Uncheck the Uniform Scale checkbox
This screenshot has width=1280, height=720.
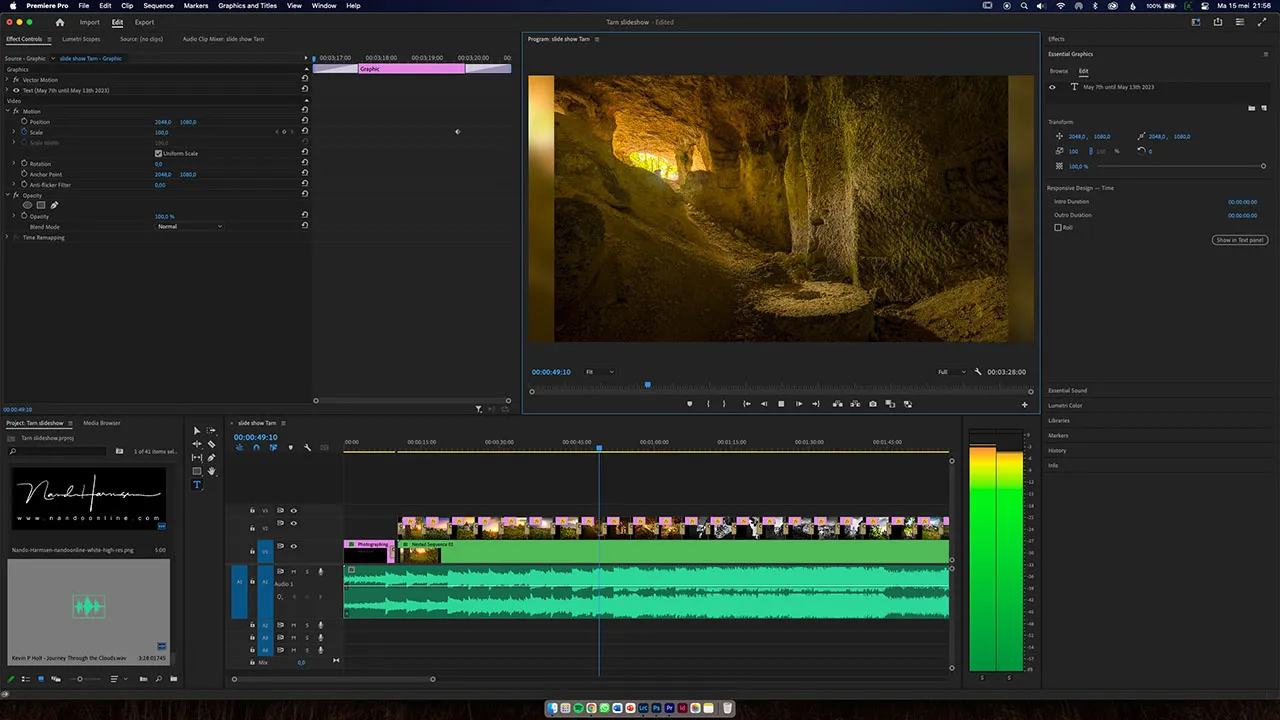[x=158, y=153]
